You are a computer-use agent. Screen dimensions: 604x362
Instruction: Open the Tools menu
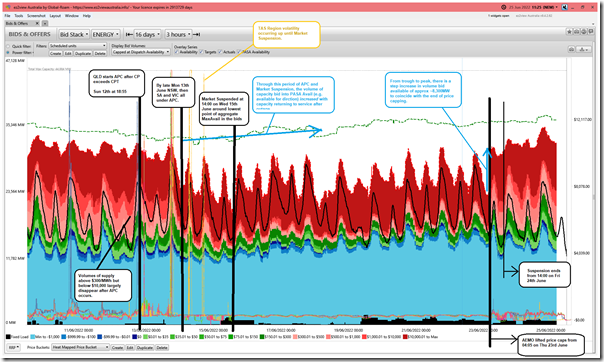pyautogui.click(x=19, y=16)
